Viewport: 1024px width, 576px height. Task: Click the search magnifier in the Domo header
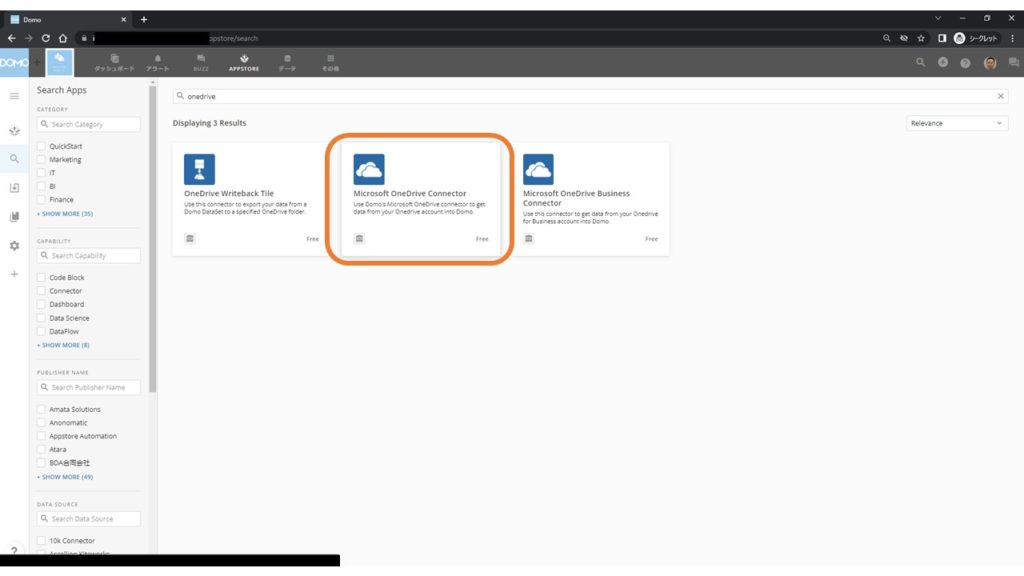coord(920,63)
